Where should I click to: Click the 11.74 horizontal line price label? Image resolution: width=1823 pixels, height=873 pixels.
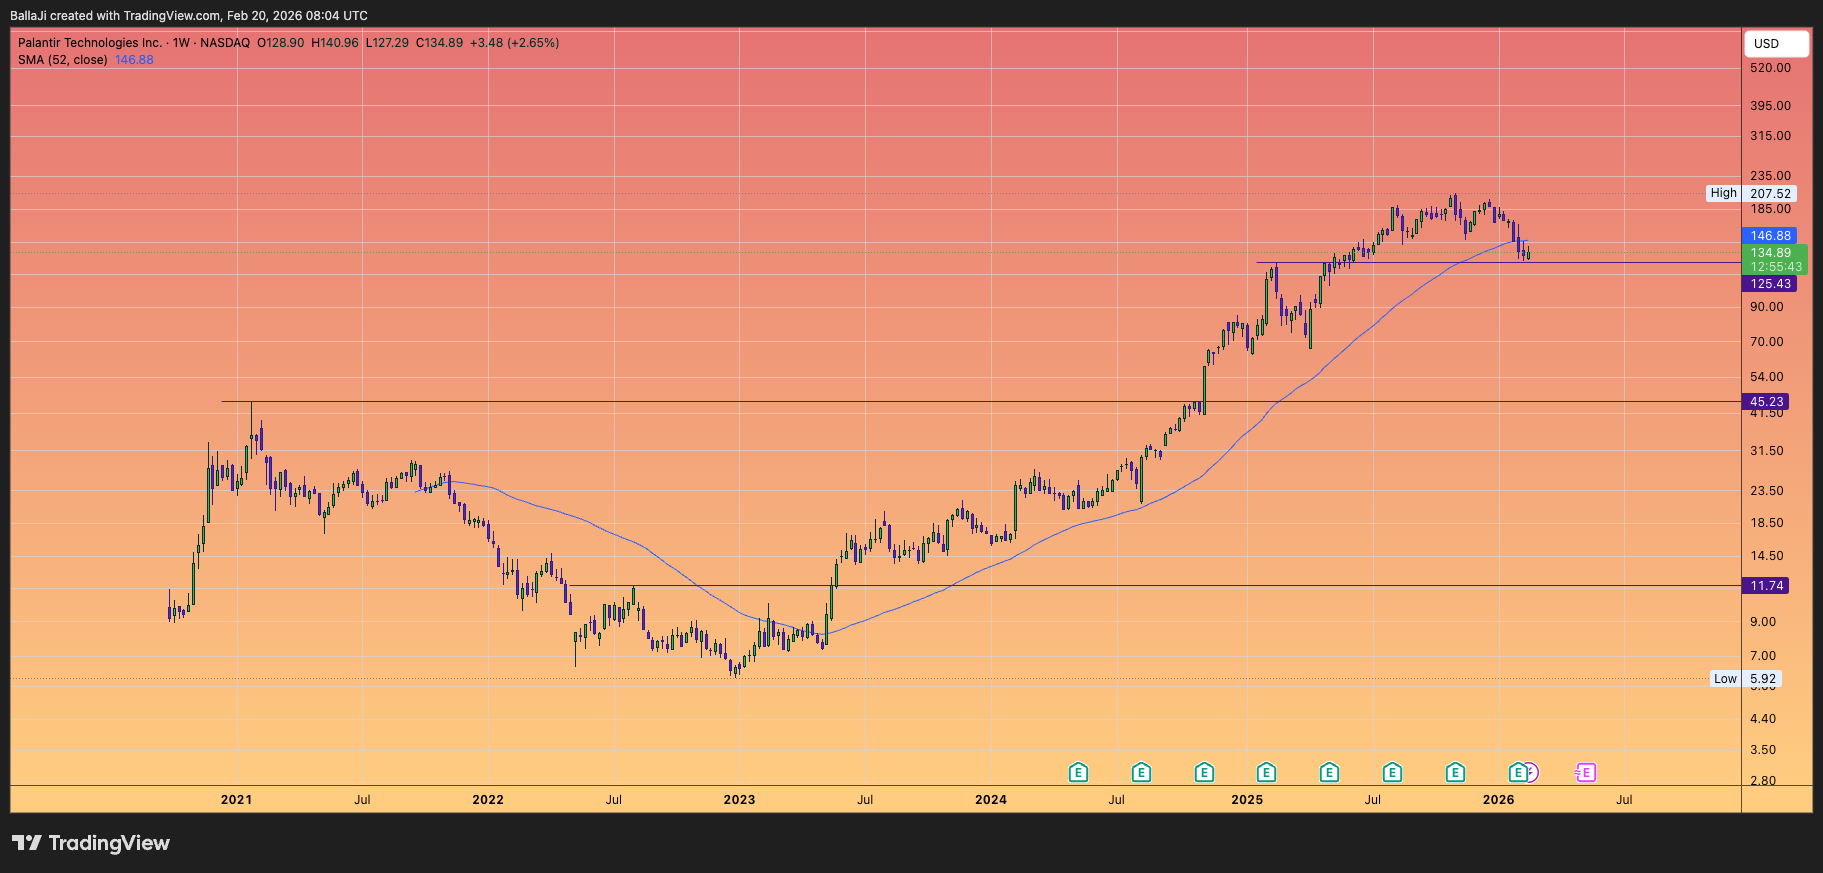click(1766, 586)
